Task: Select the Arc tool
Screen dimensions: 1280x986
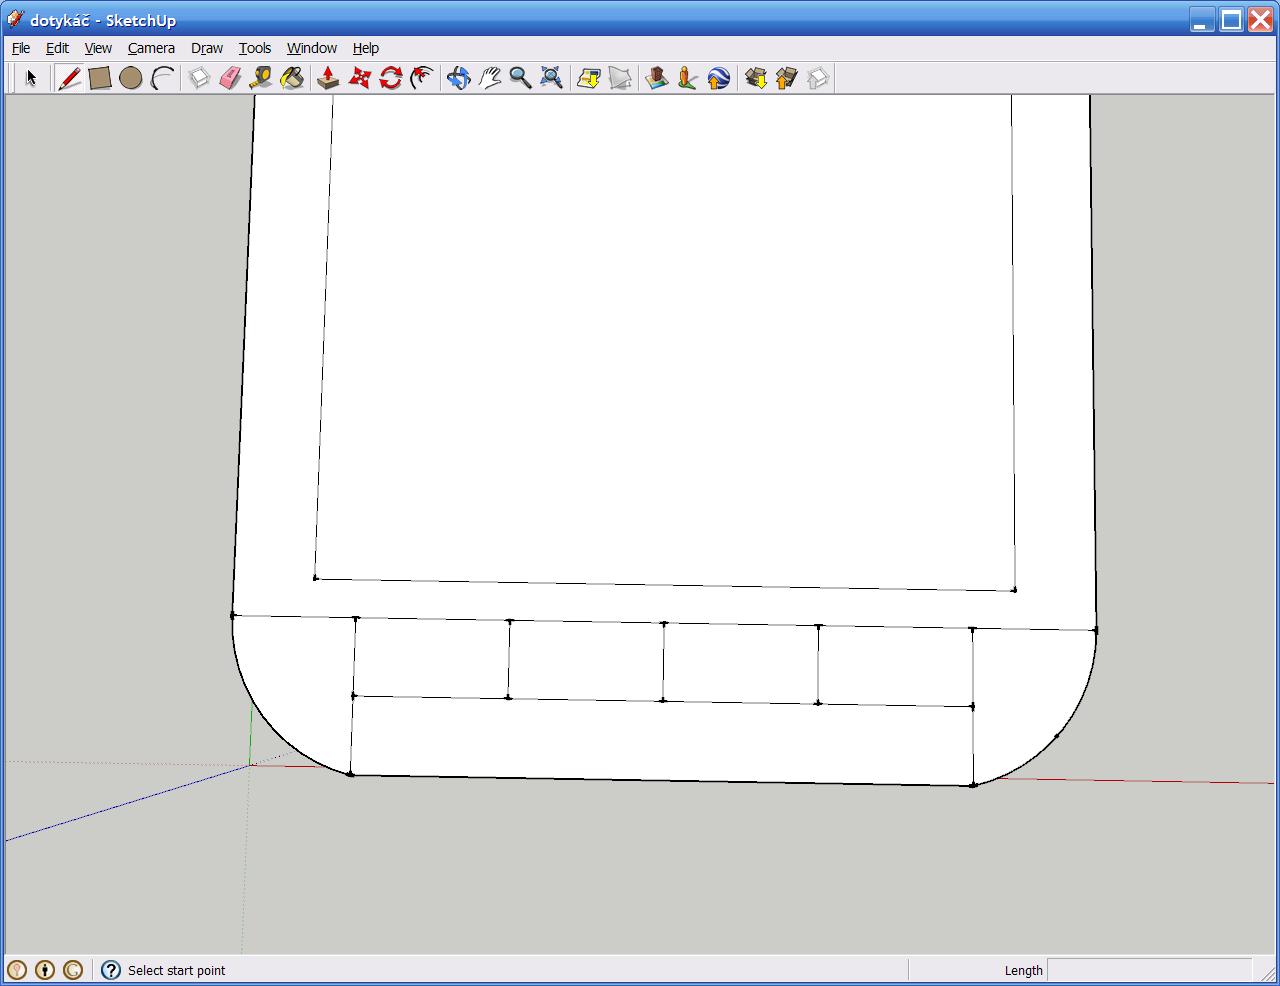Action: click(x=162, y=78)
